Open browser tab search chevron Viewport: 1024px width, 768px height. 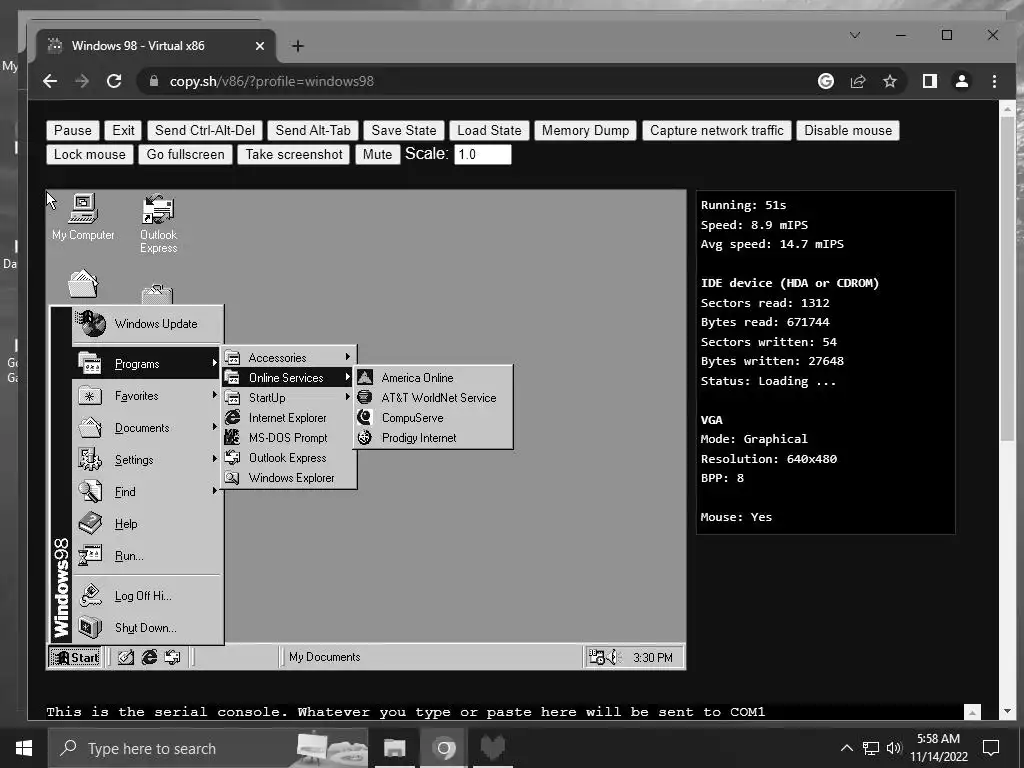tap(855, 35)
